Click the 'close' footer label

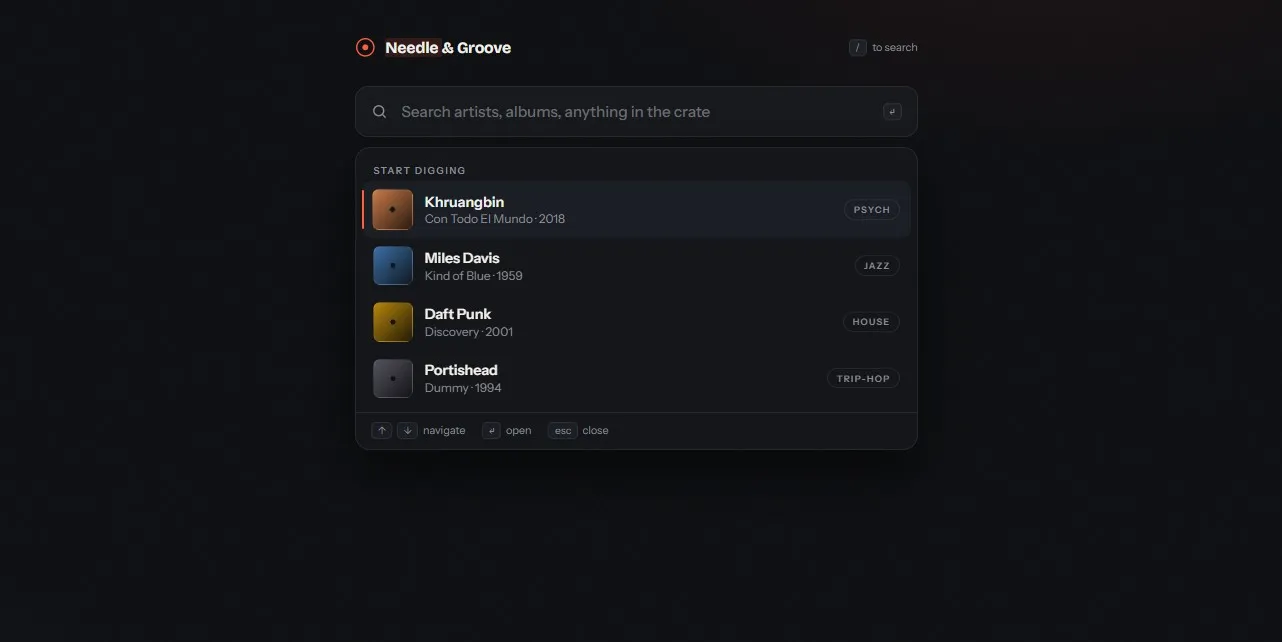596,430
